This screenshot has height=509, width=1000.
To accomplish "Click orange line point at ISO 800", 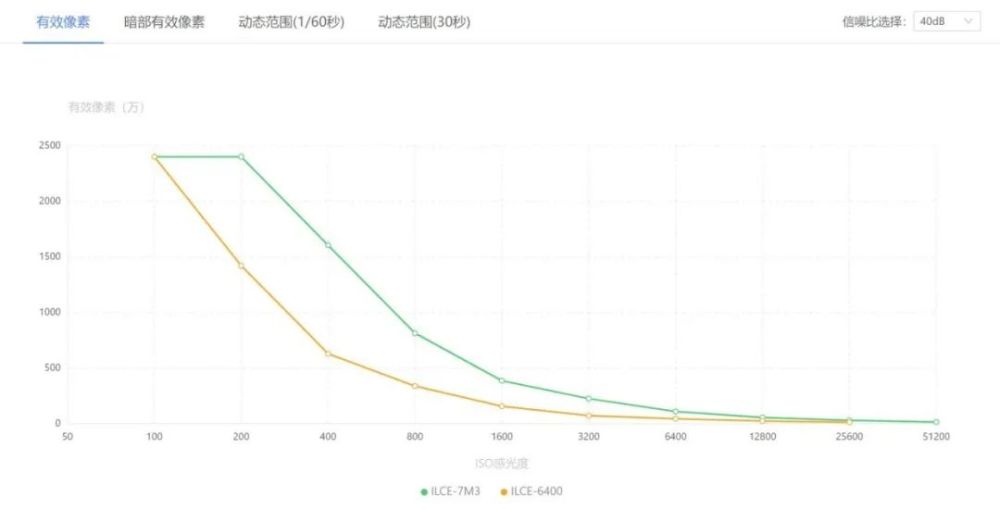I will pyautogui.click(x=415, y=386).
